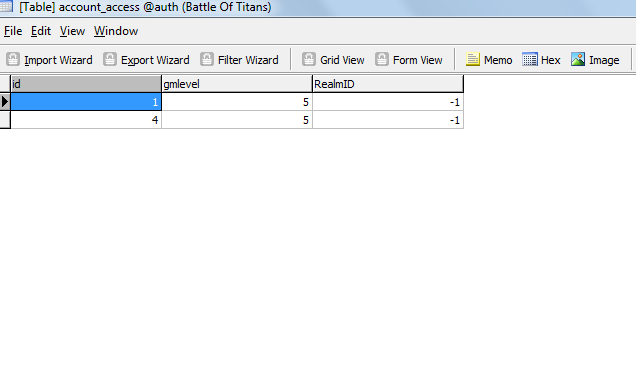The image size is (636, 390).
Task: Click the Form View icon
Action: (382, 59)
